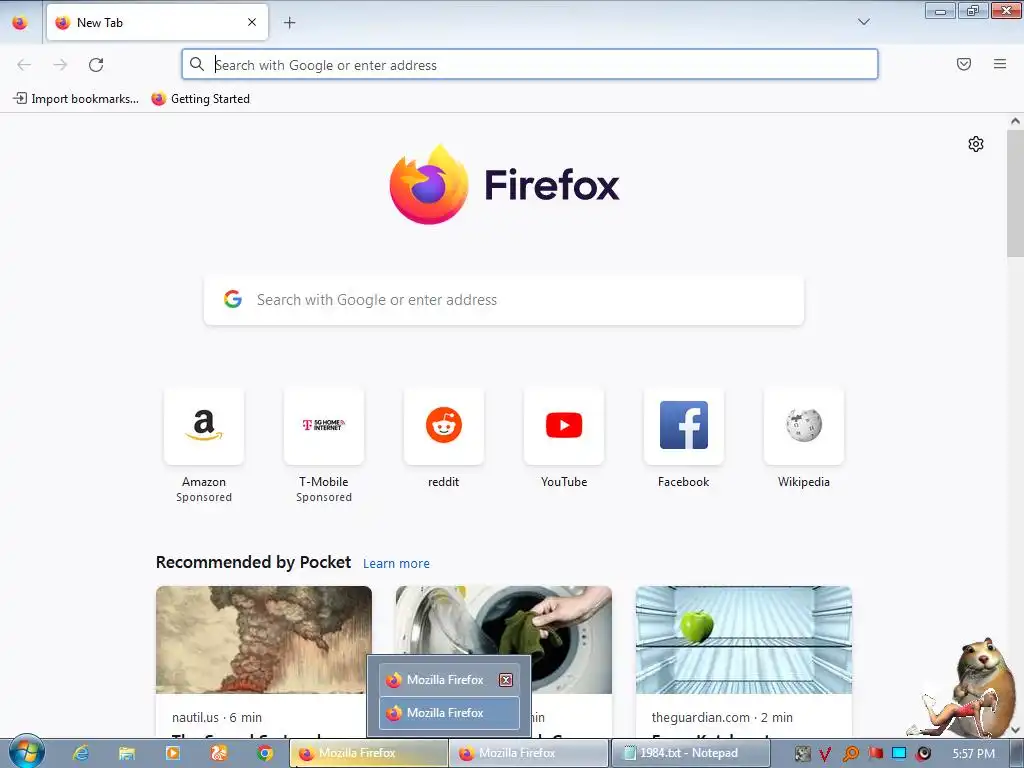Viewport: 1024px width, 768px height.
Task: Click the page scrollbar down arrow
Action: (1015, 729)
